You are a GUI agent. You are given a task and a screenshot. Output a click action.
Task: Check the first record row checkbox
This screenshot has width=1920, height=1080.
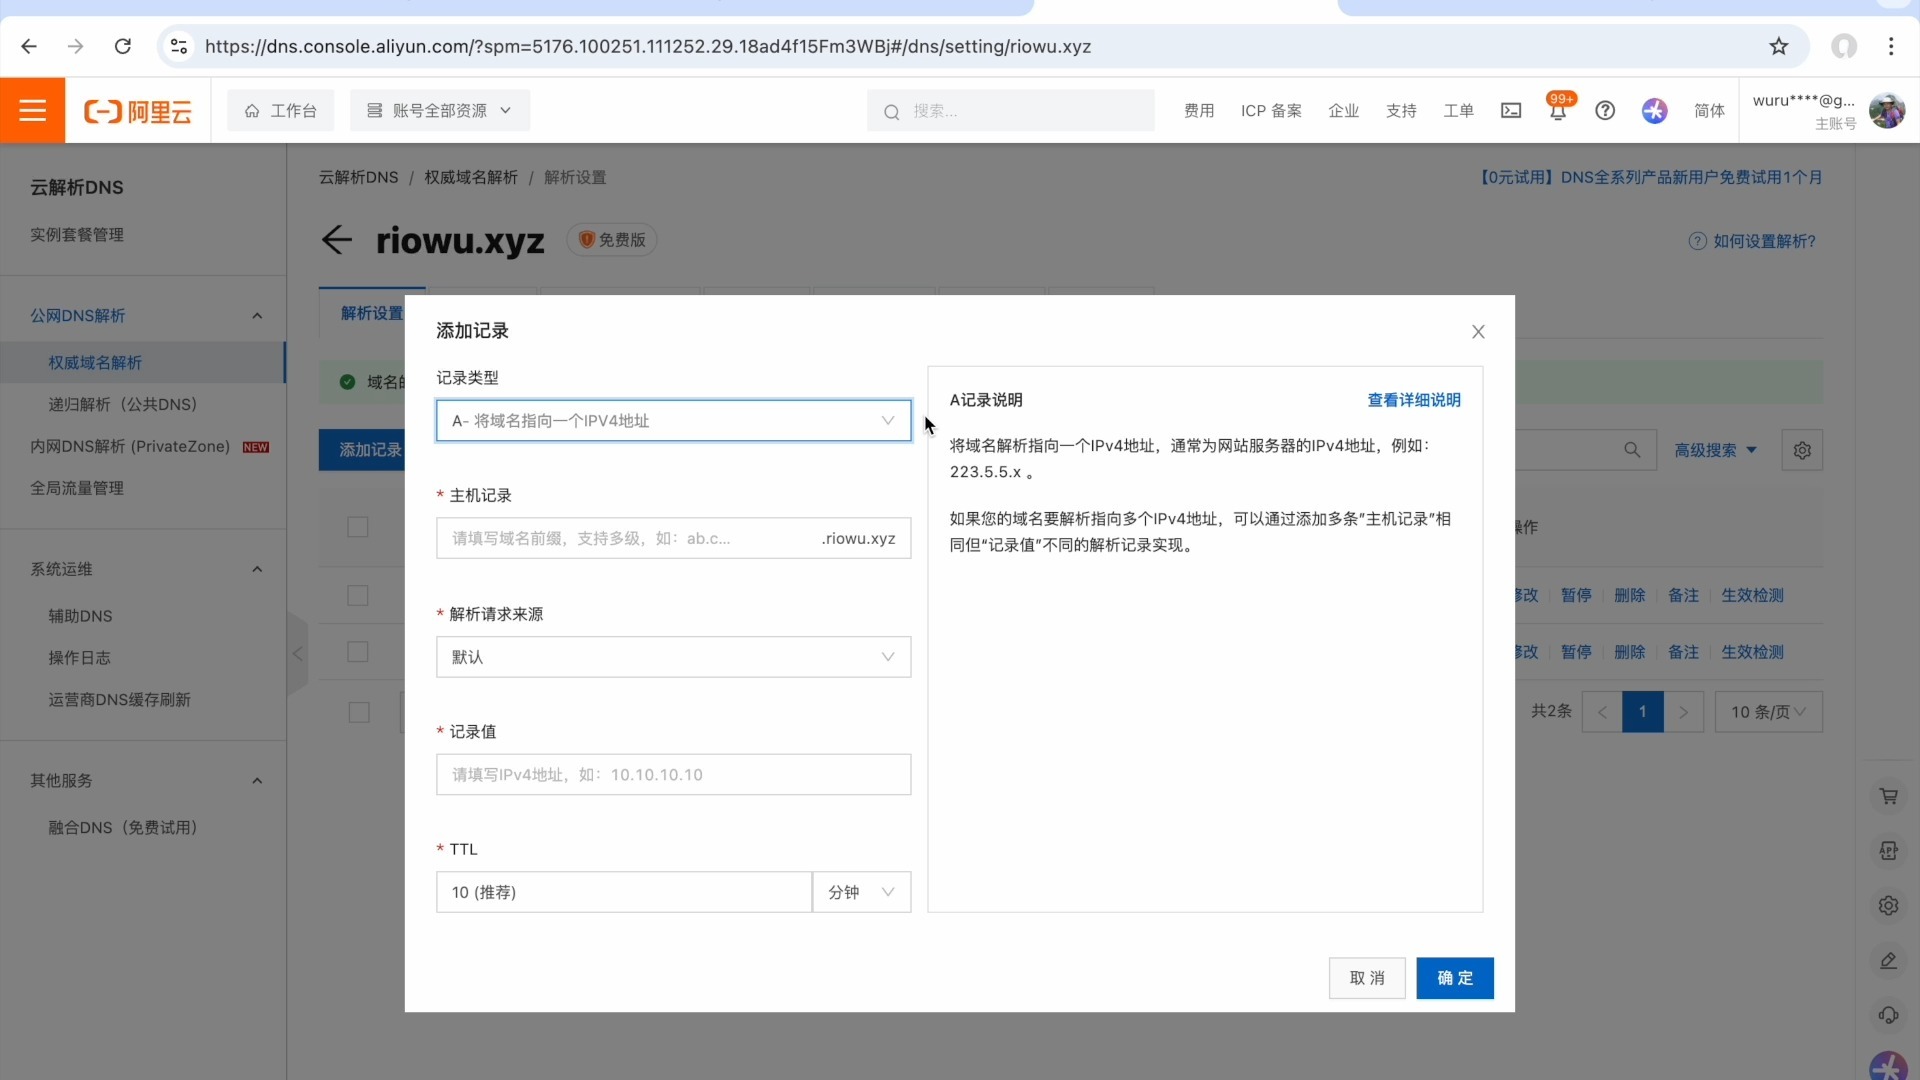(x=358, y=595)
